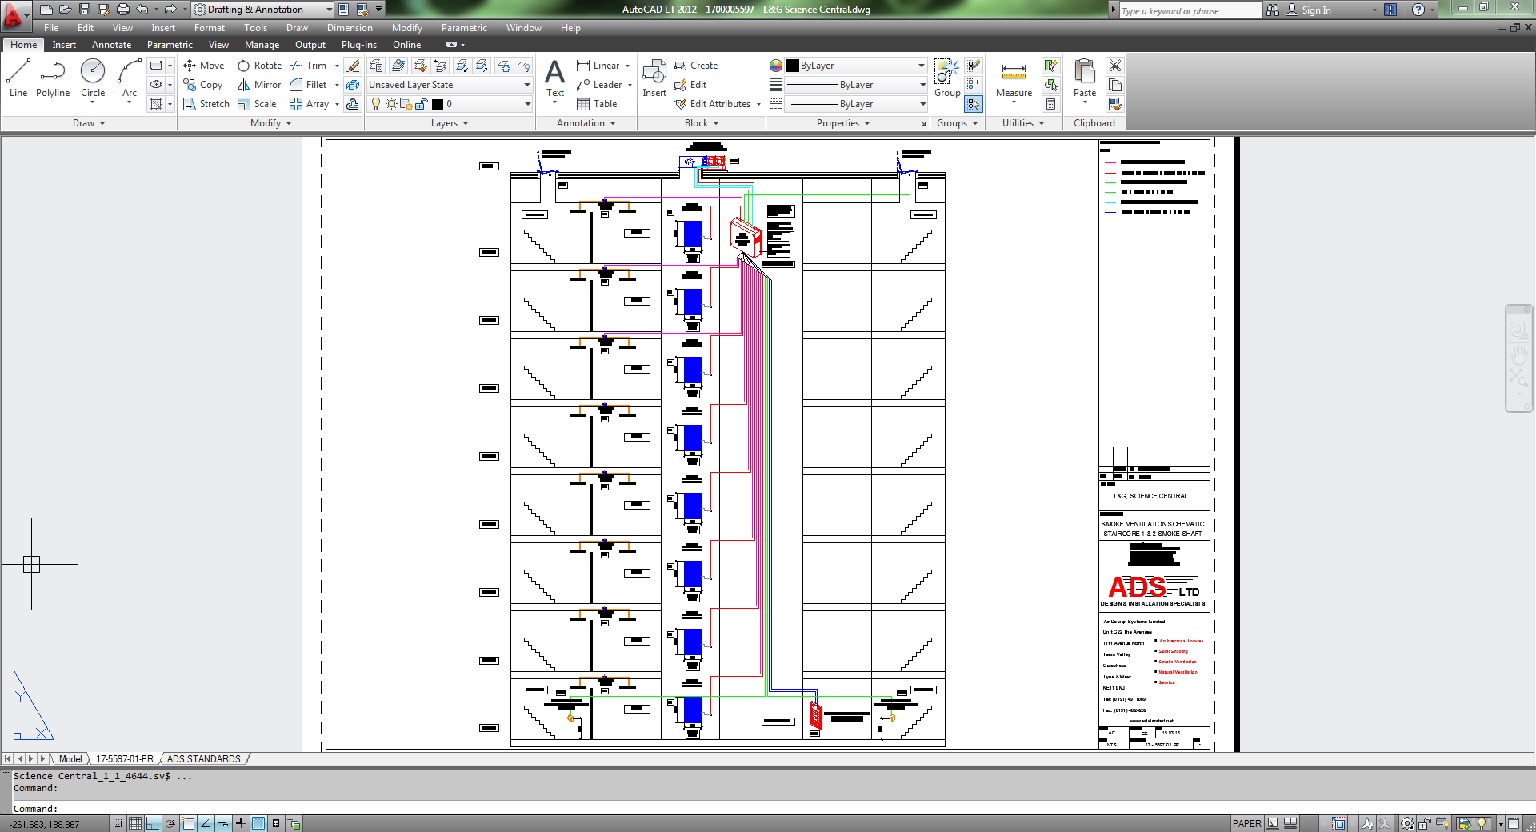1536x832 pixels.
Task: Expand the Layers panel
Action: tap(449, 123)
